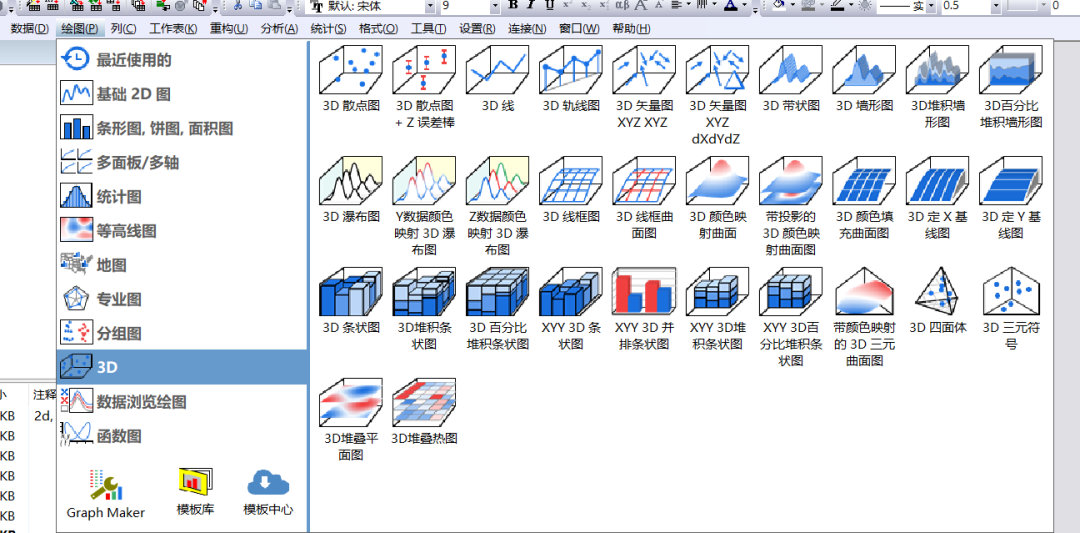1080x533 pixels.
Task: Open the 数据浏览绘图 category
Action: coord(182,401)
